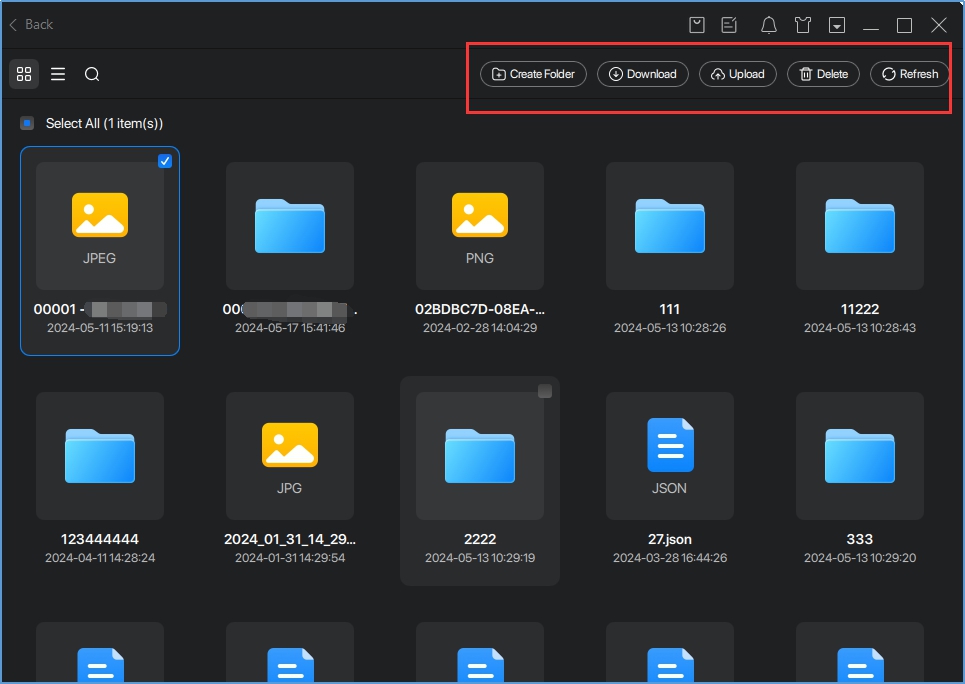This screenshot has width=965, height=684.
Task: Click the Upload button
Action: (737, 74)
